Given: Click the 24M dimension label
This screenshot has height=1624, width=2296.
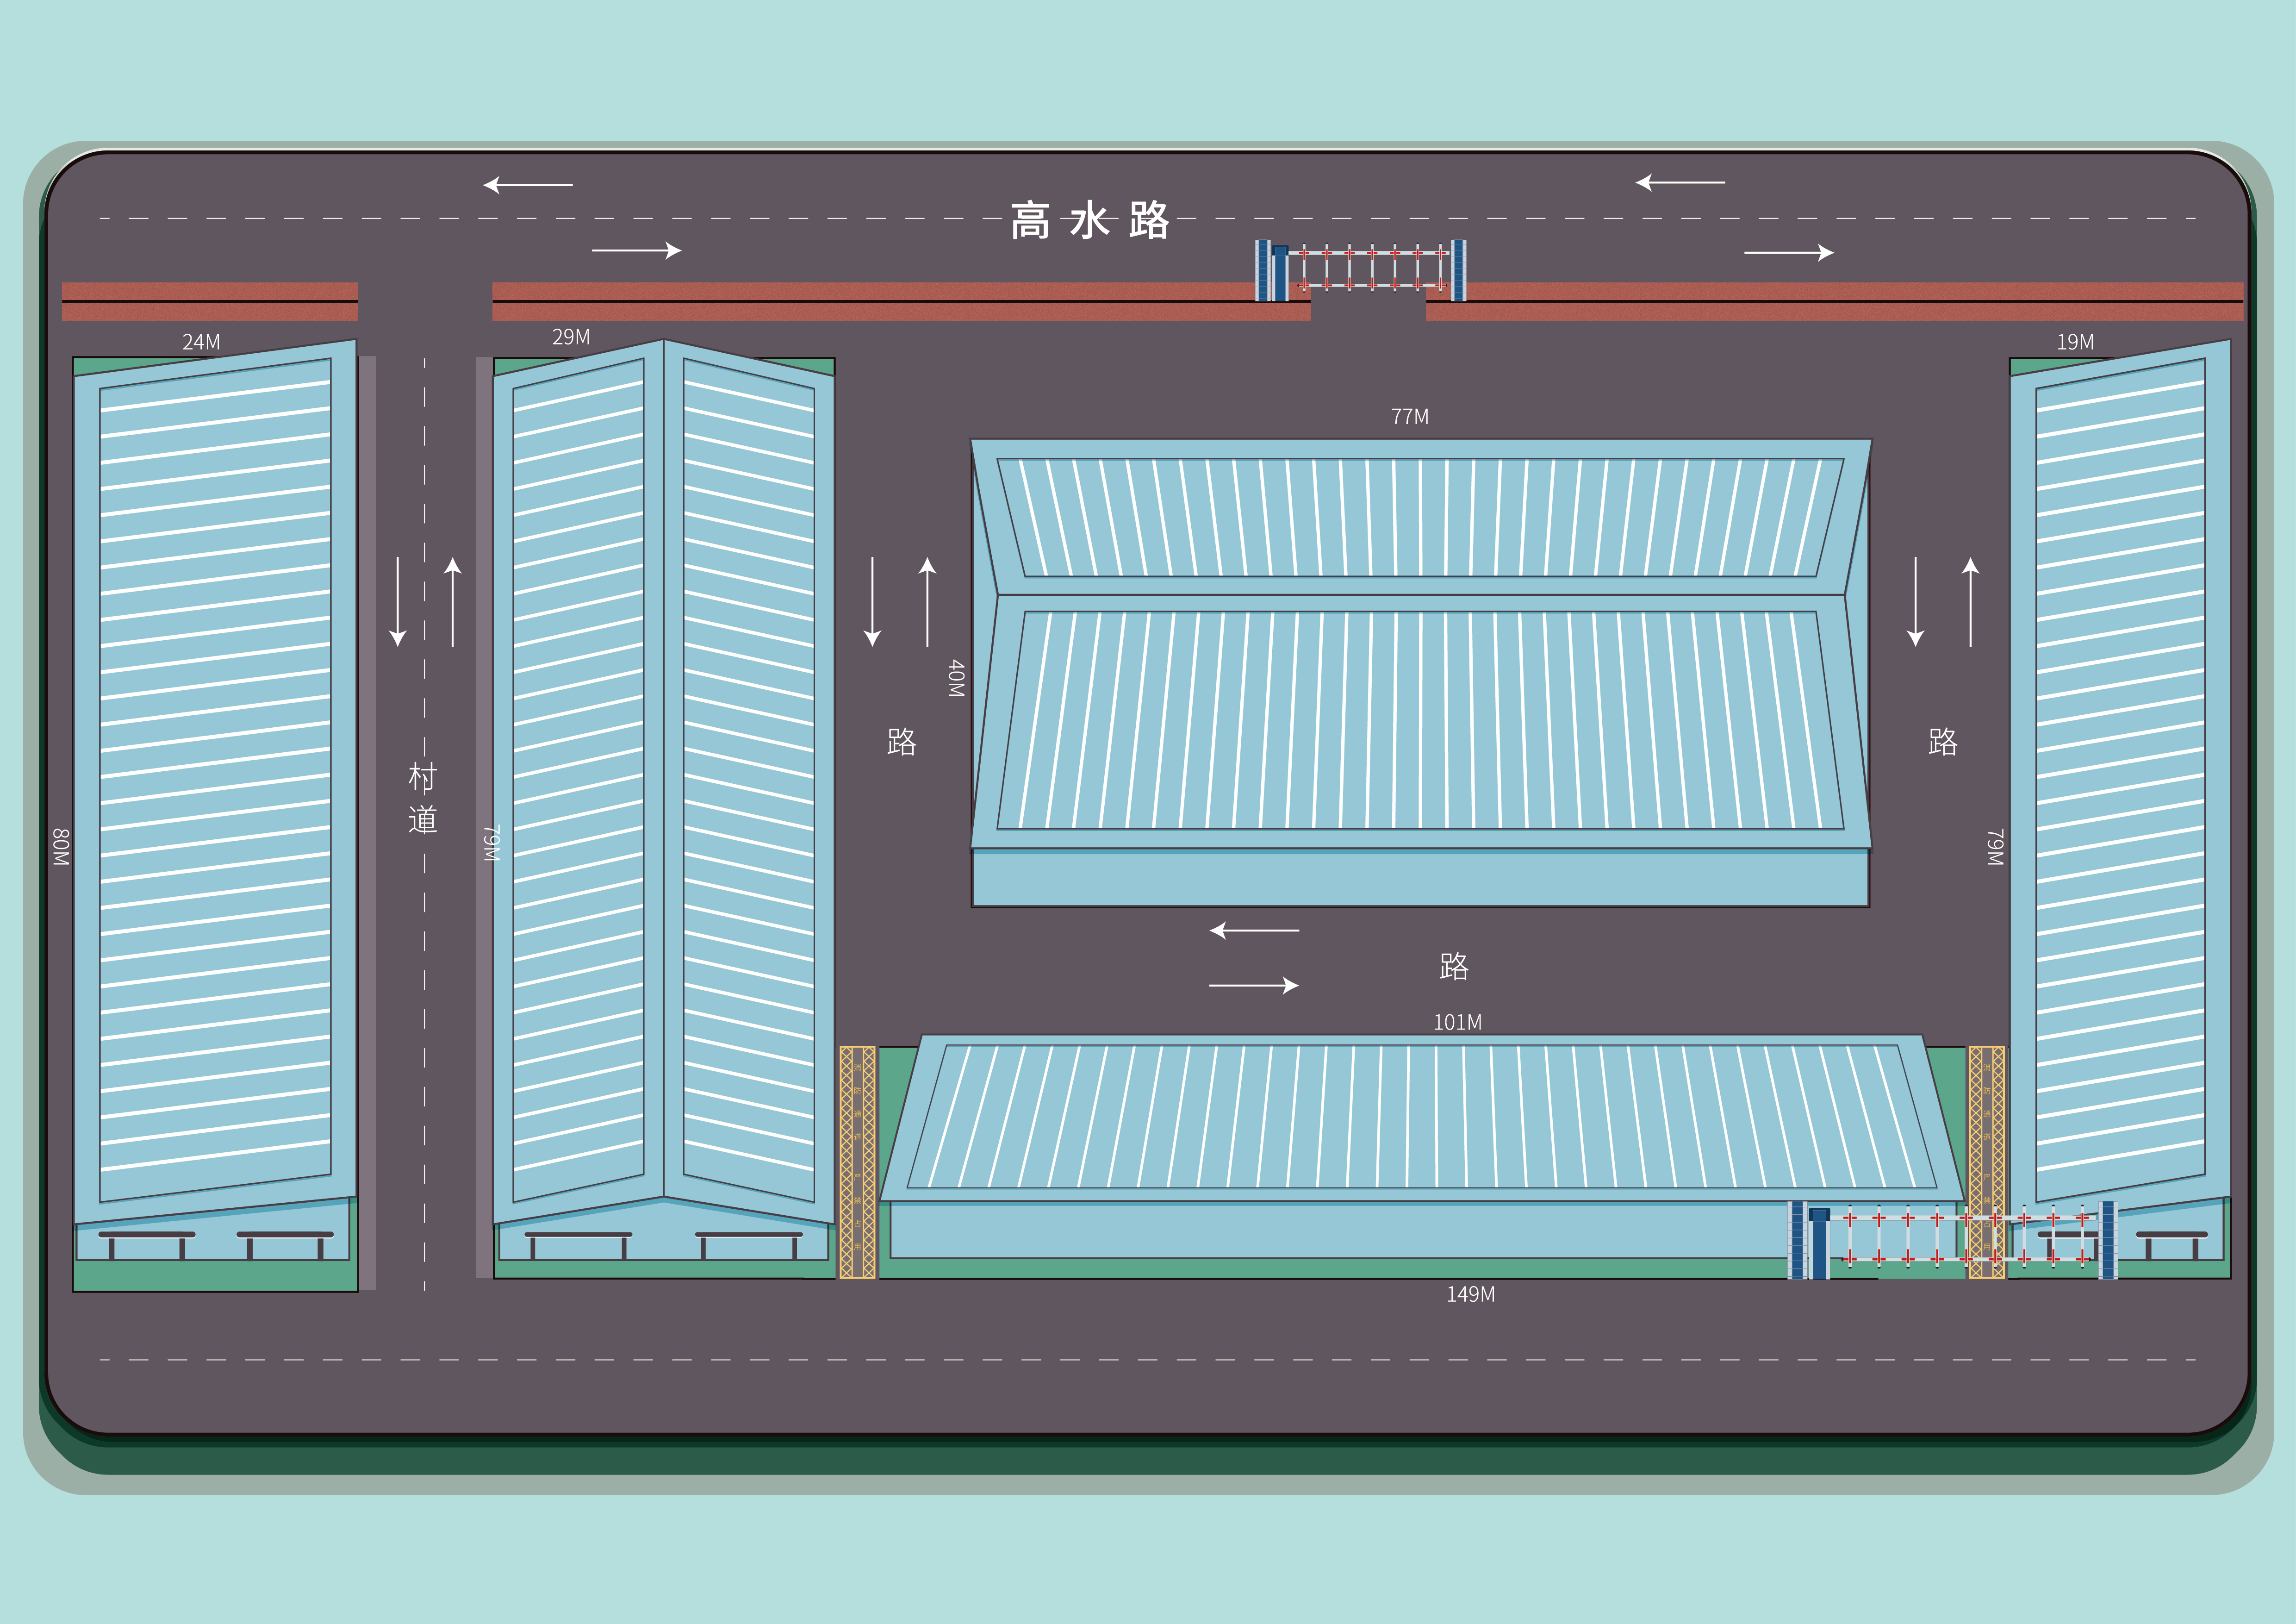Looking at the screenshot, I should (201, 342).
